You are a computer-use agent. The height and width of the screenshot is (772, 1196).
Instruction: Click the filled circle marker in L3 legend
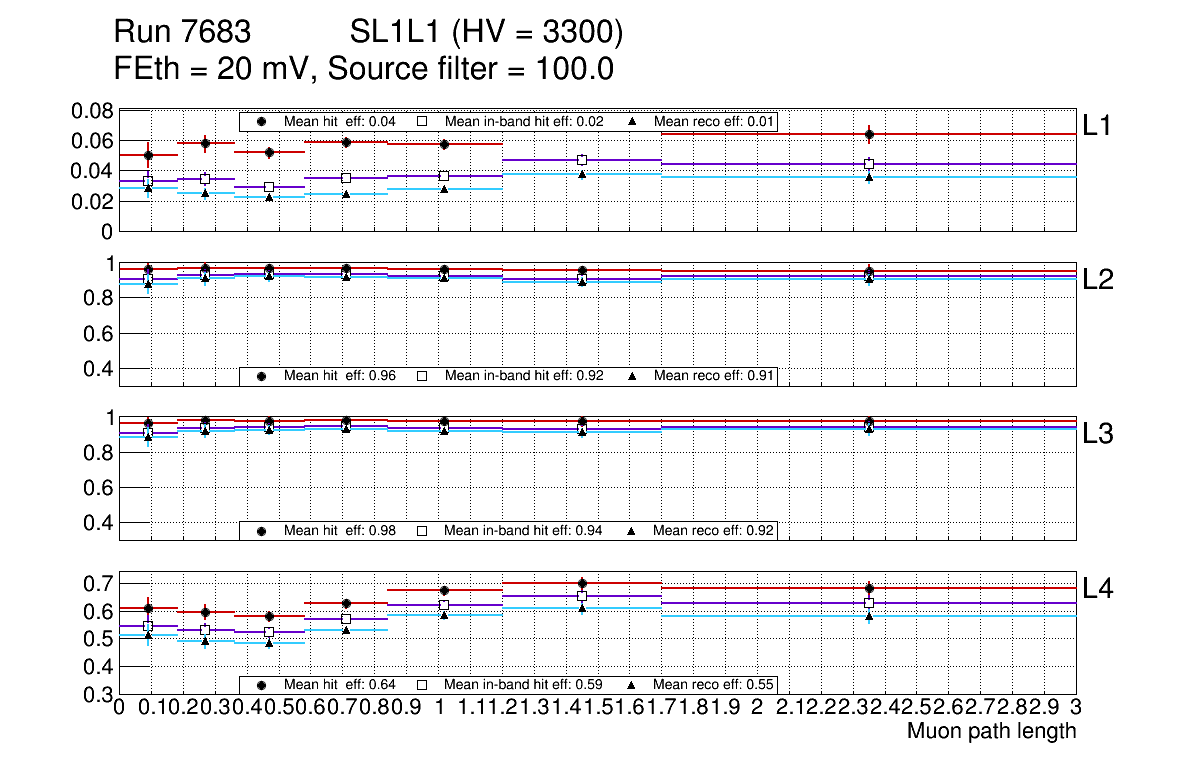(262, 530)
